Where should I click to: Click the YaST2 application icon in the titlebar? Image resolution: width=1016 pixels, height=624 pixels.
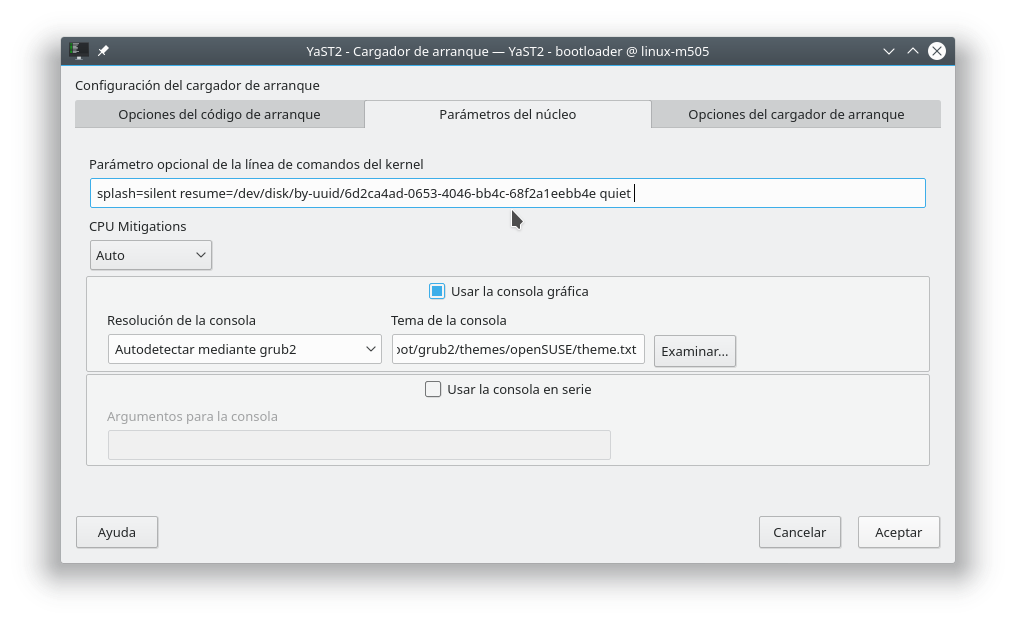[x=77, y=50]
